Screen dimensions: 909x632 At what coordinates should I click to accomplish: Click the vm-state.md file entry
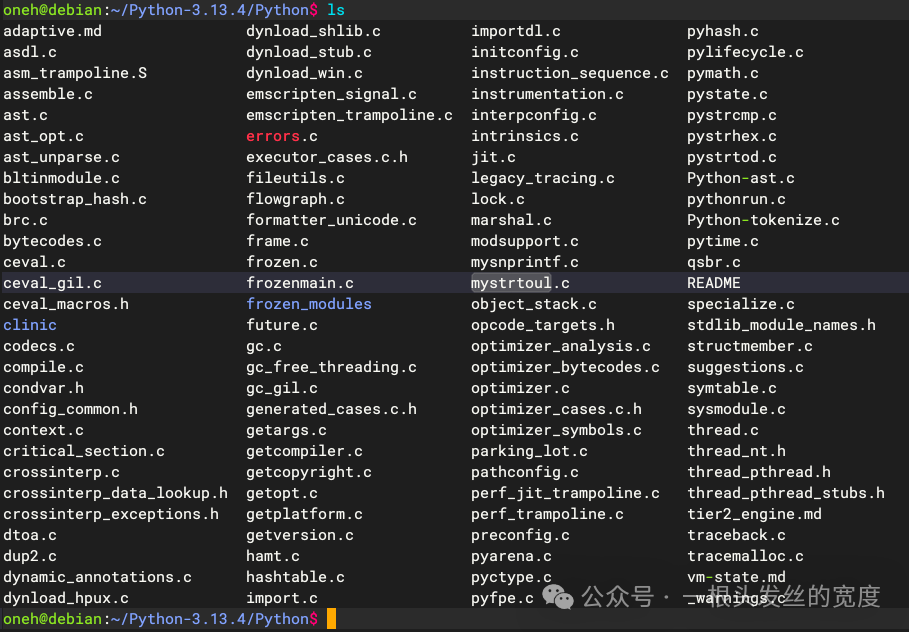click(736, 577)
